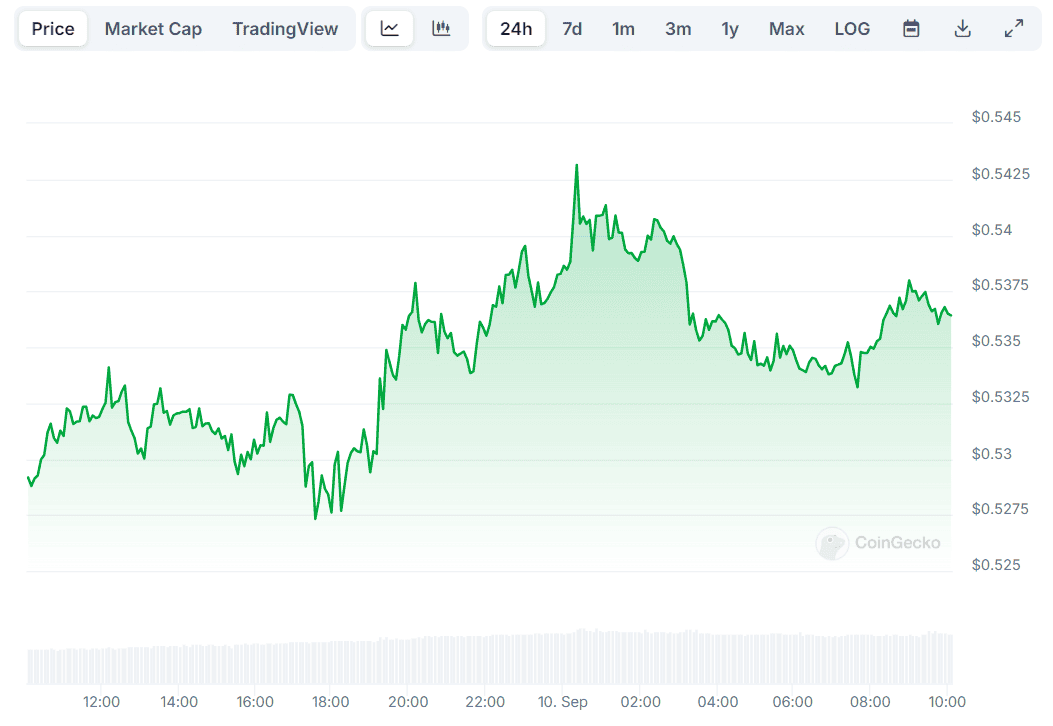
Task: Click the volume bars strip below chart
Action: tap(490, 657)
